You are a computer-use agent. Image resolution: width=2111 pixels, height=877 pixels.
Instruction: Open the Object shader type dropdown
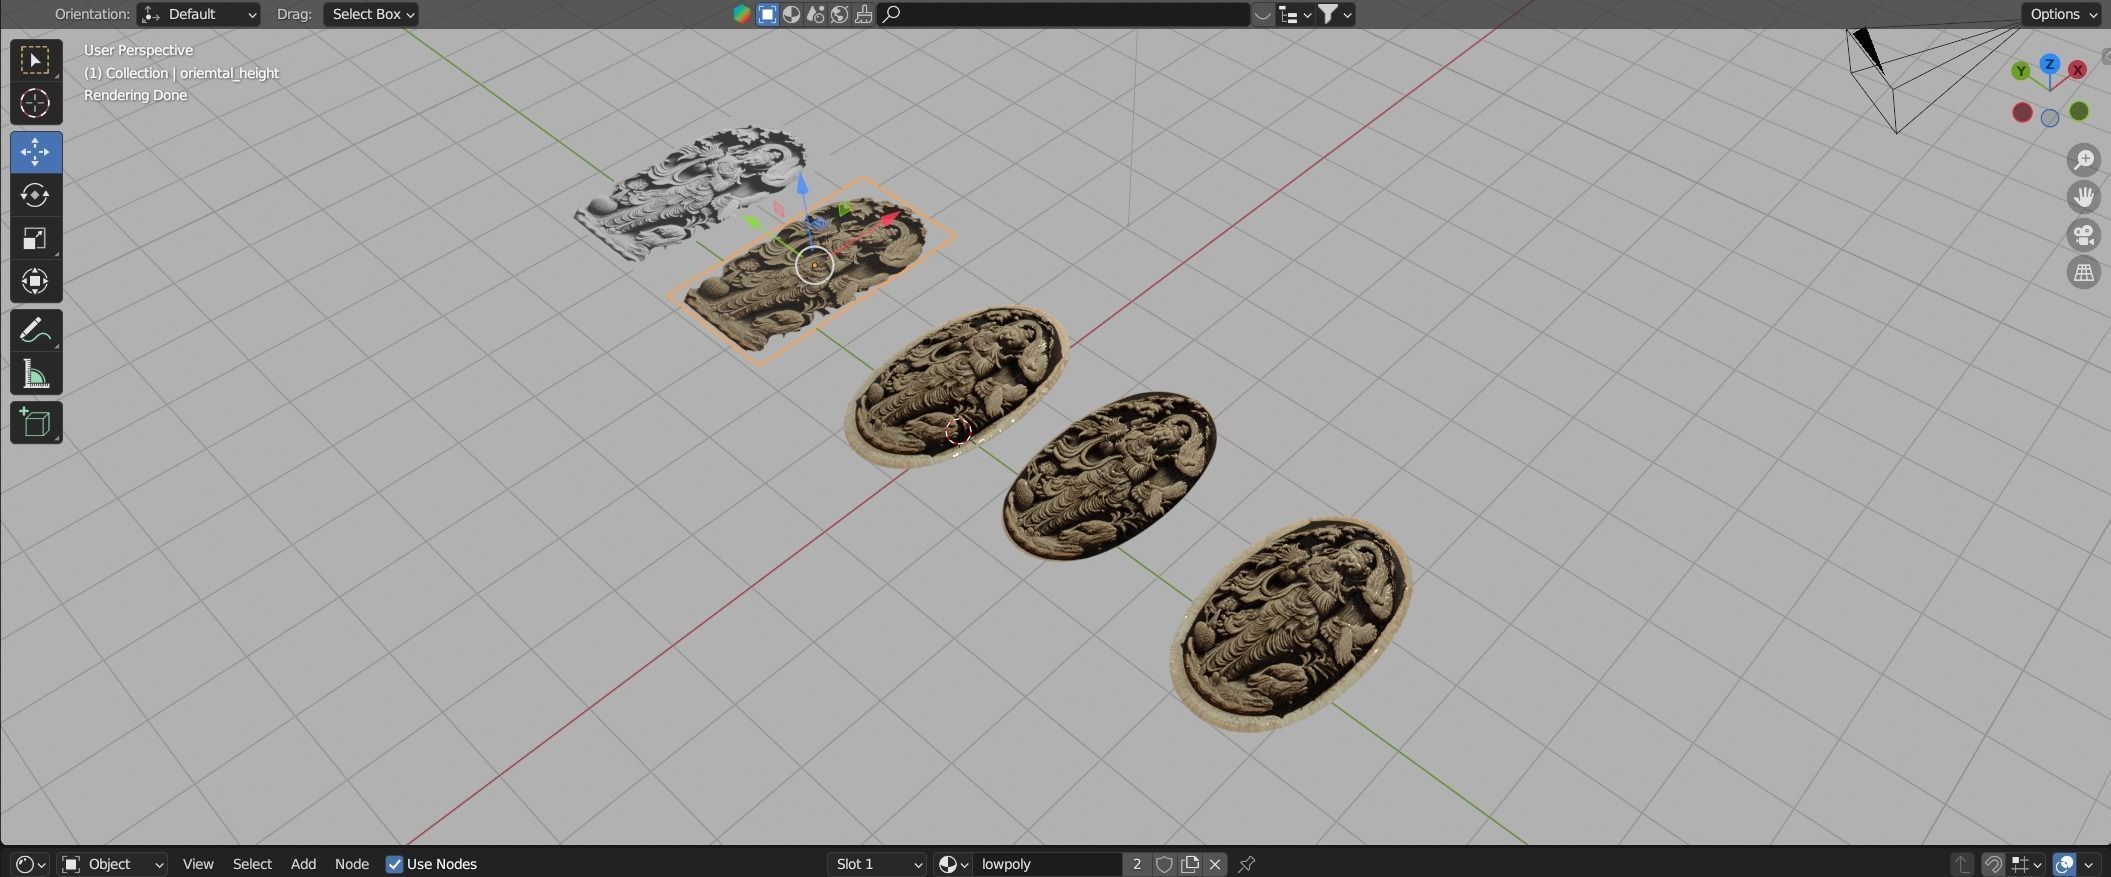click(x=111, y=864)
